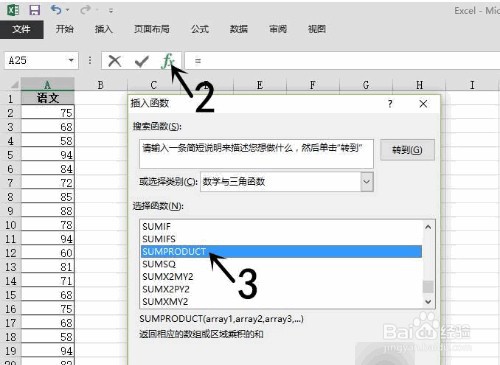500x365 pixels.
Task: Confirm the formula entry with checkmark
Action: pos(142,61)
